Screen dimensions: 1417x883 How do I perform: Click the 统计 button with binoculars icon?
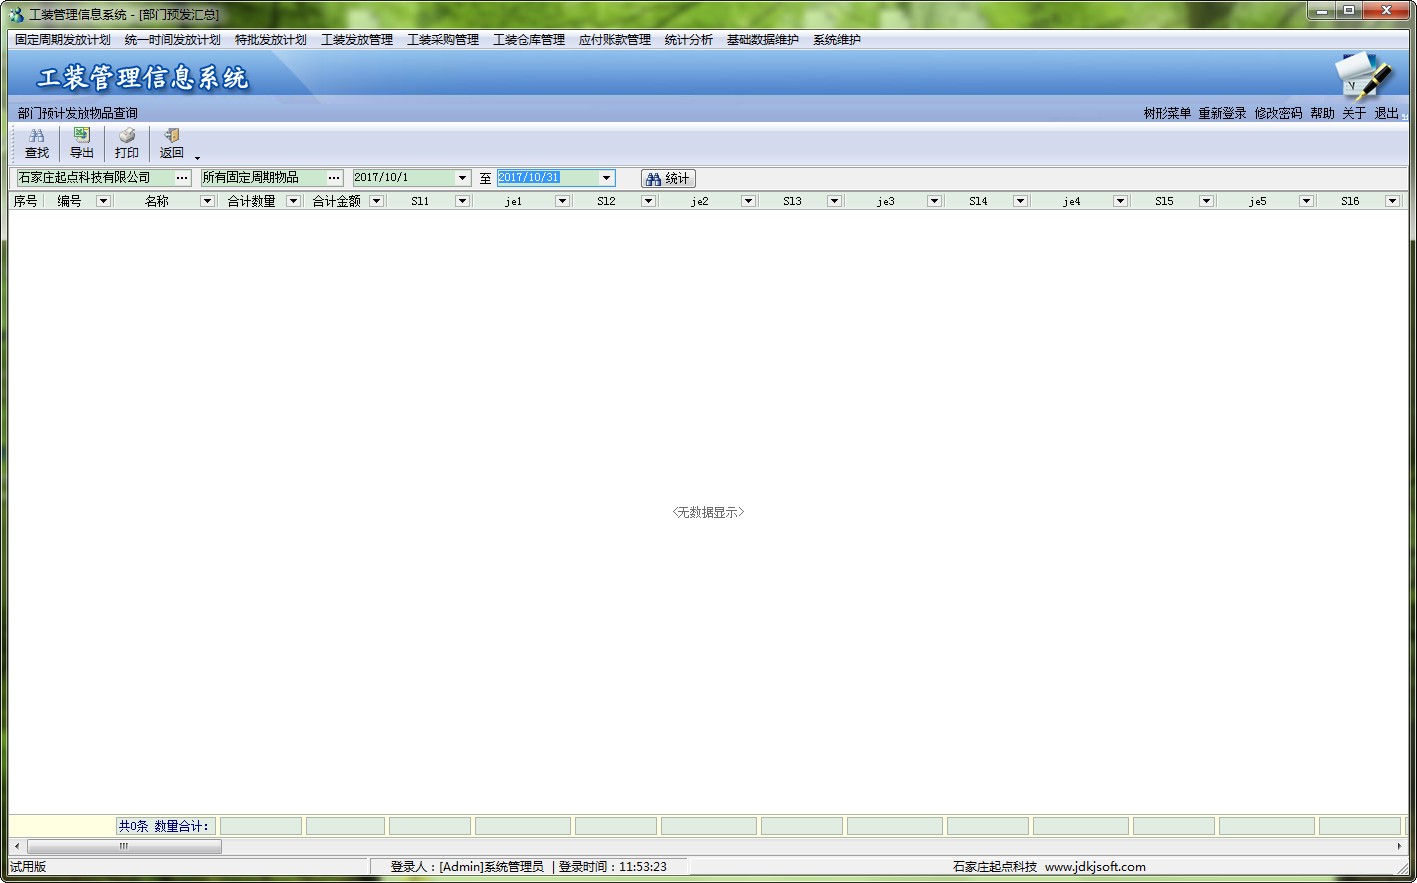point(668,178)
